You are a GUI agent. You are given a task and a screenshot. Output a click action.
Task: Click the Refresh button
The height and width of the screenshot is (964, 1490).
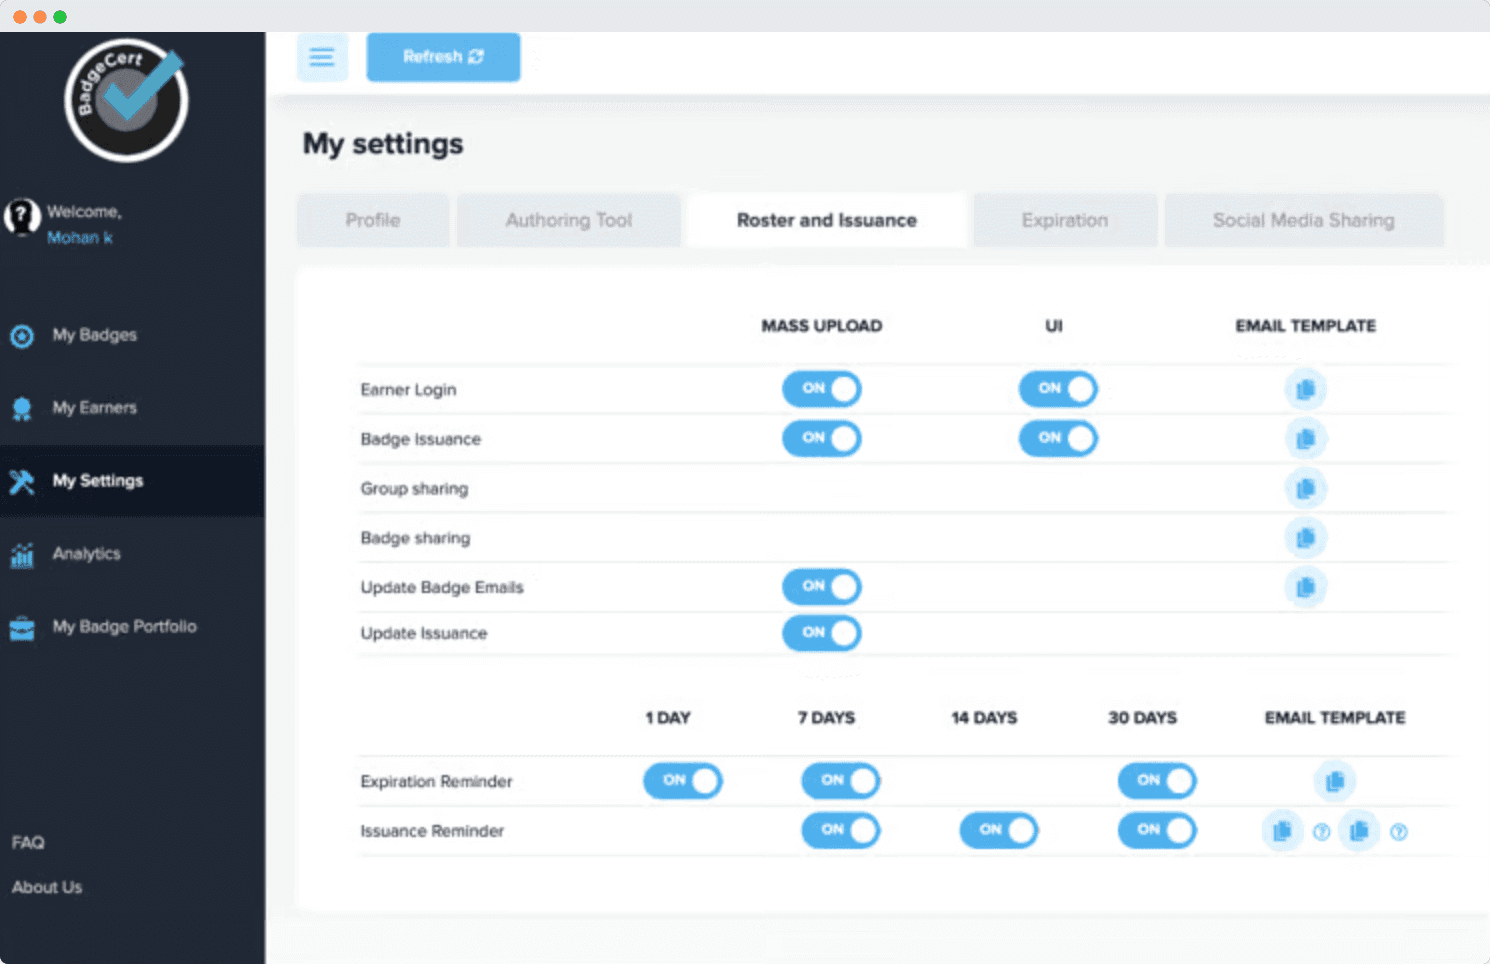pos(443,57)
